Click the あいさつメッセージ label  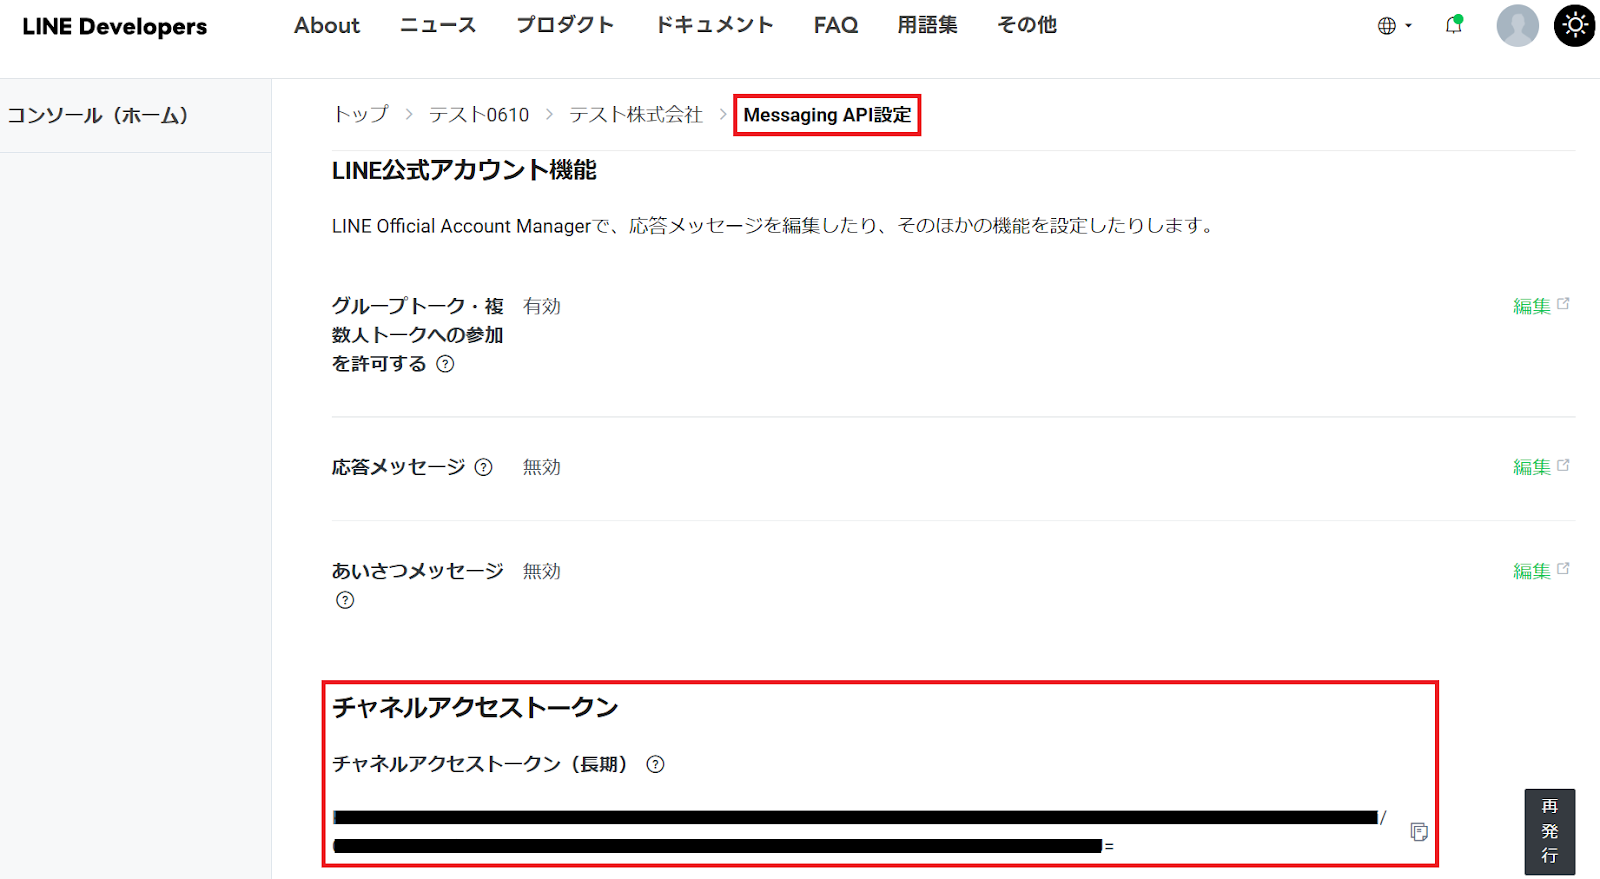point(418,571)
